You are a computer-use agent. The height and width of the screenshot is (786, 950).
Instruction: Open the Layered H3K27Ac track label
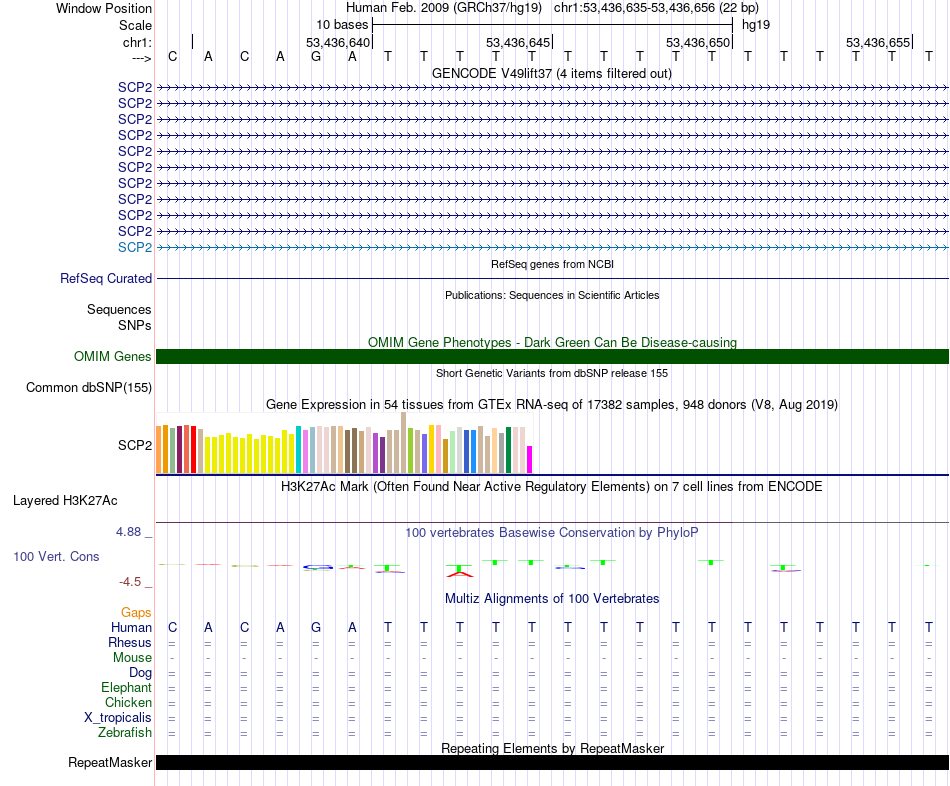pyautogui.click(x=65, y=501)
